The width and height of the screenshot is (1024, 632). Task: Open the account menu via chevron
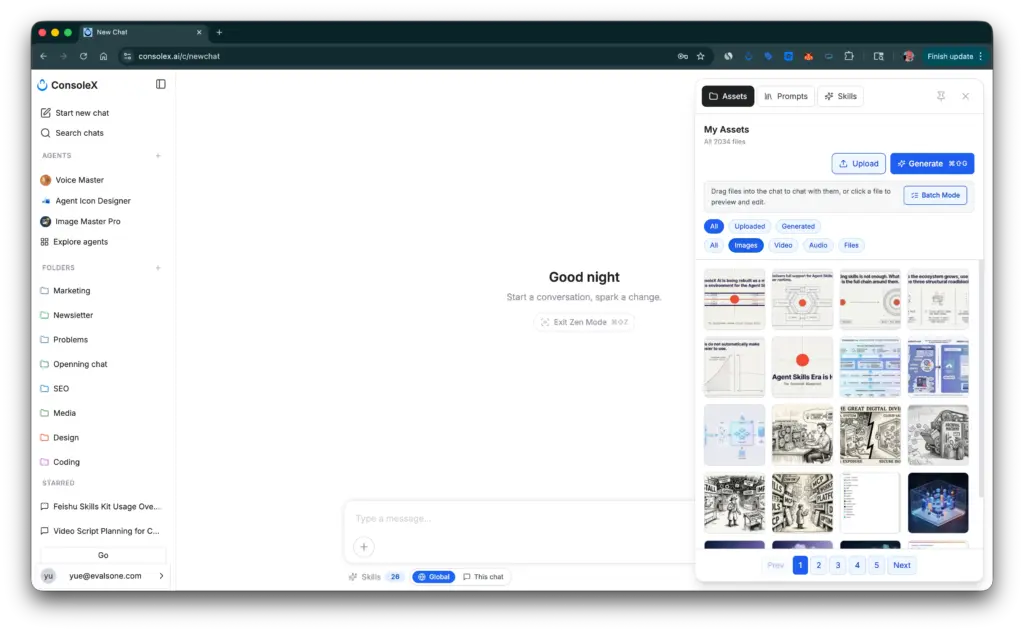pyautogui.click(x=160, y=575)
